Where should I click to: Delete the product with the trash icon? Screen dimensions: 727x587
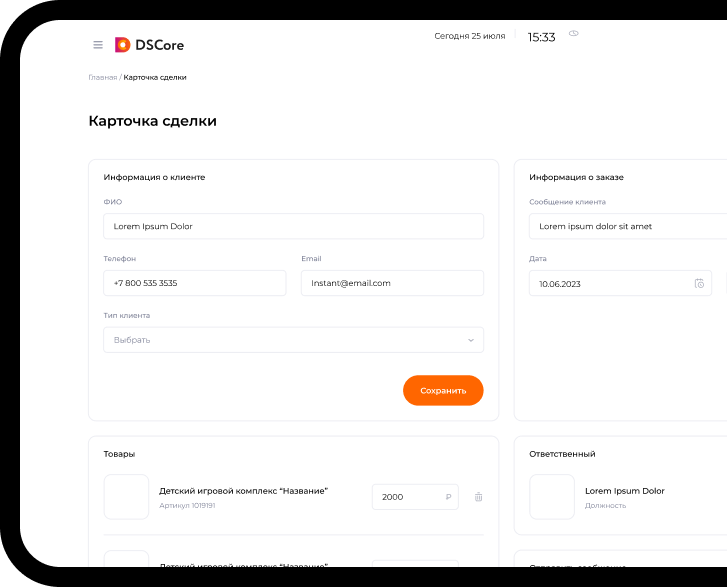[x=478, y=497]
